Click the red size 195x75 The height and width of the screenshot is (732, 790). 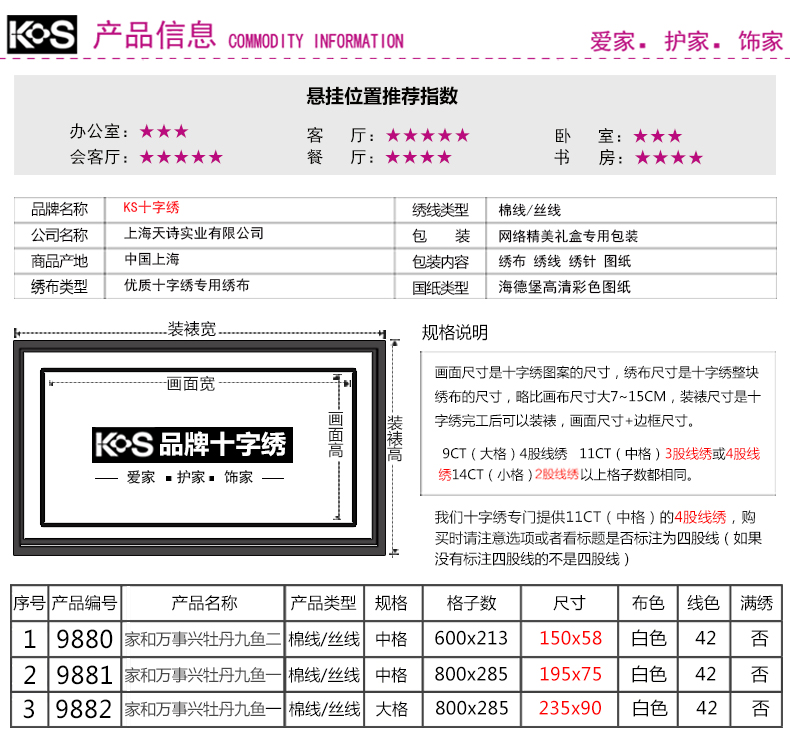pyautogui.click(x=571, y=674)
